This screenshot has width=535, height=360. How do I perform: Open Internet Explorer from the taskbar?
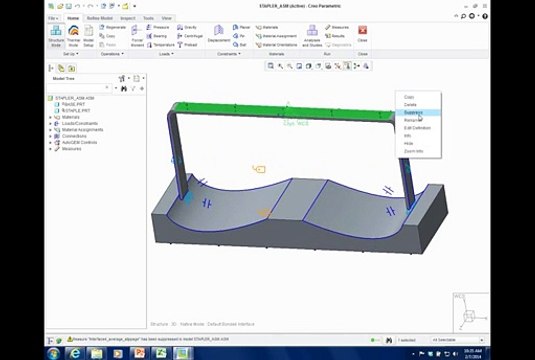(74, 354)
